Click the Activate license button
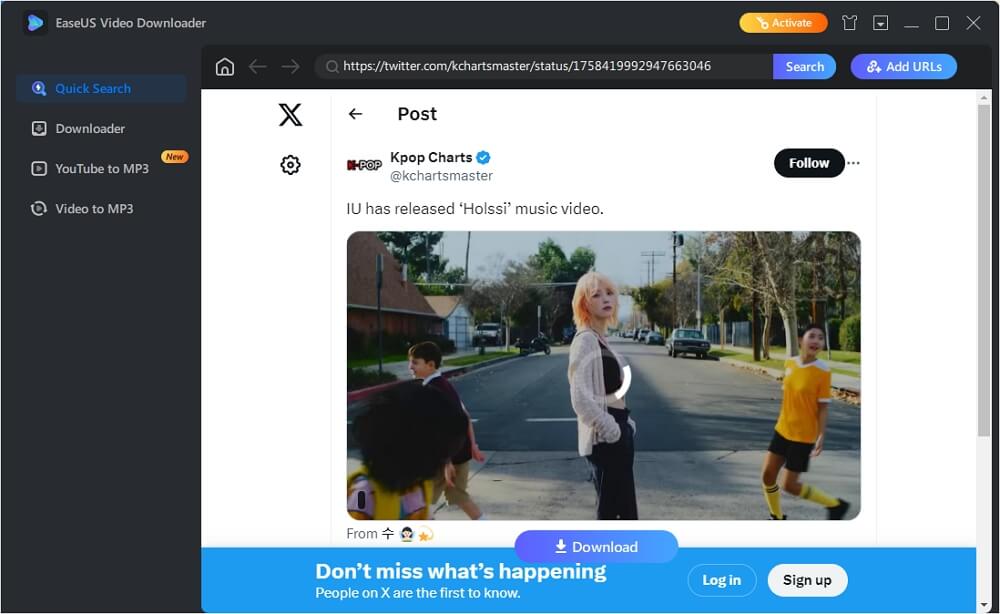This screenshot has width=1000, height=614. click(783, 23)
